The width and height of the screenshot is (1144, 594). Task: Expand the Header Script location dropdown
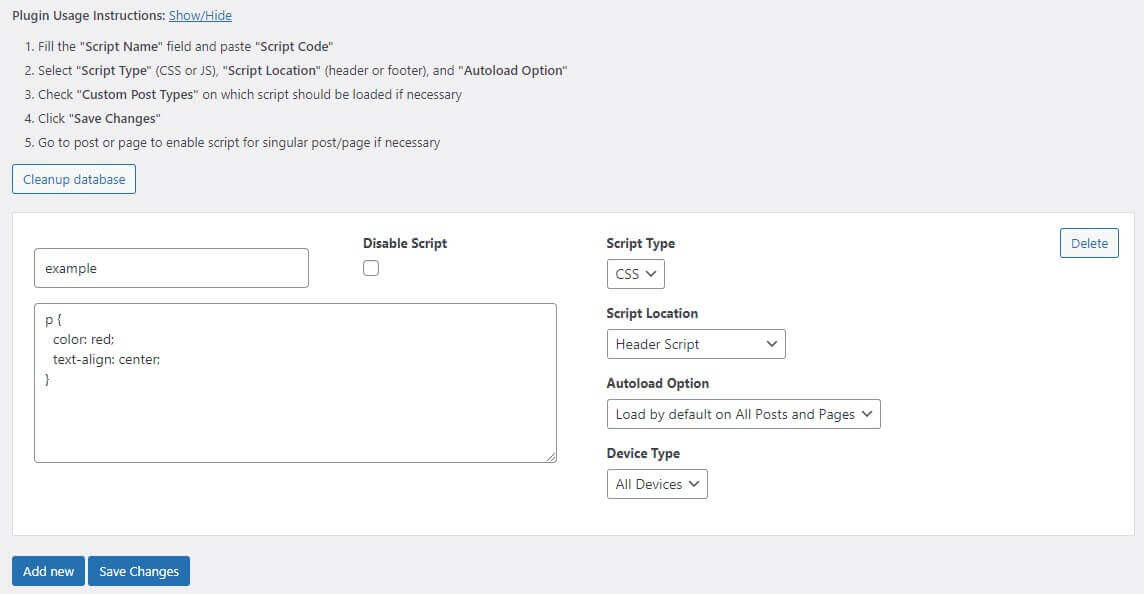(695, 344)
